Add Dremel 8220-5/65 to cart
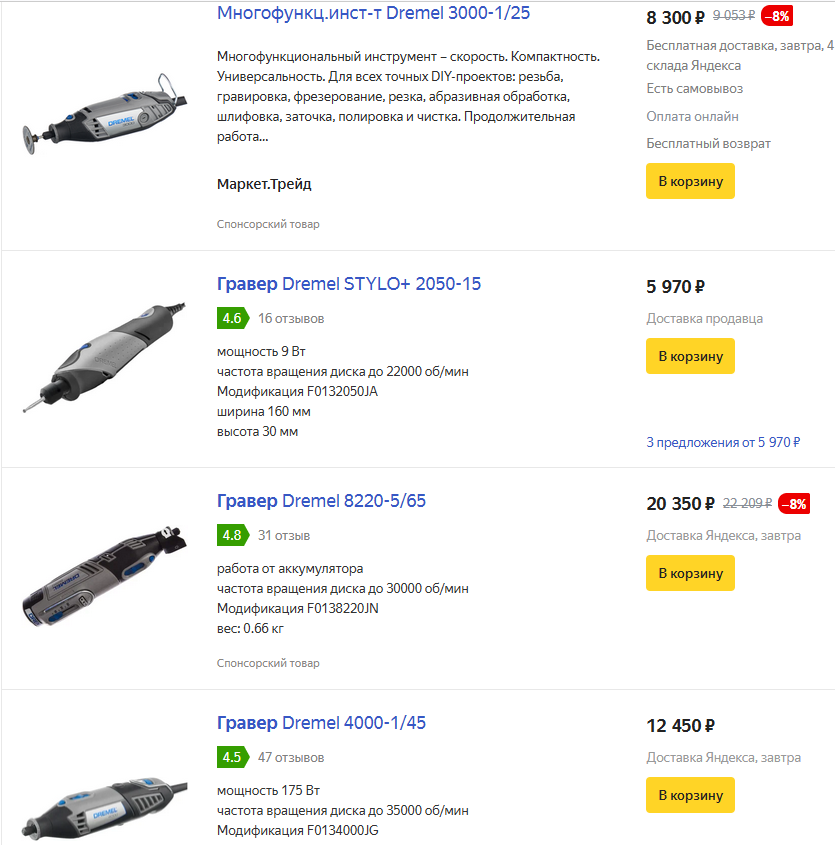Image resolution: width=835 pixels, height=845 pixels. pos(690,573)
